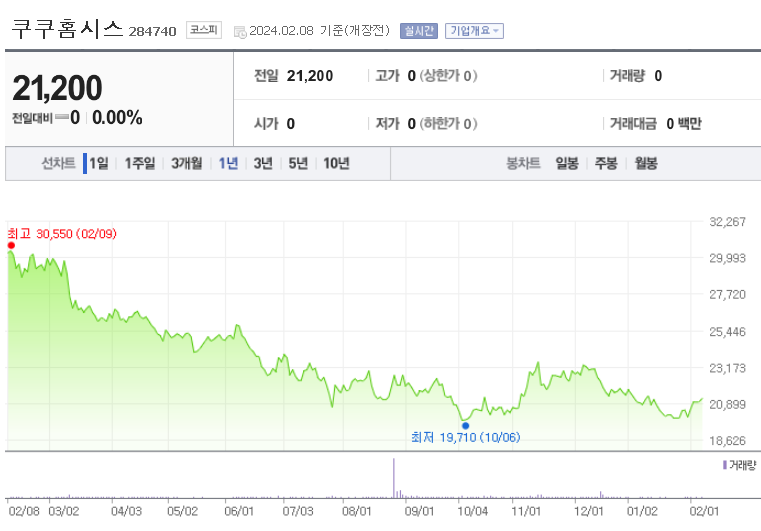Click the stock code 284740
Viewport: 761px width, 531px height.
pyautogui.click(x=152, y=32)
